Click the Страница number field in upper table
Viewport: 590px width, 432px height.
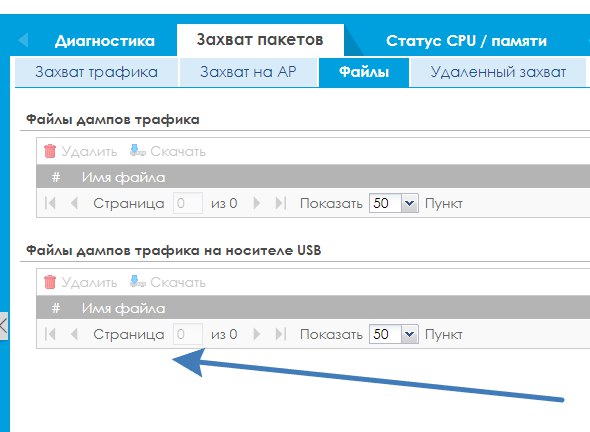pyautogui.click(x=188, y=203)
